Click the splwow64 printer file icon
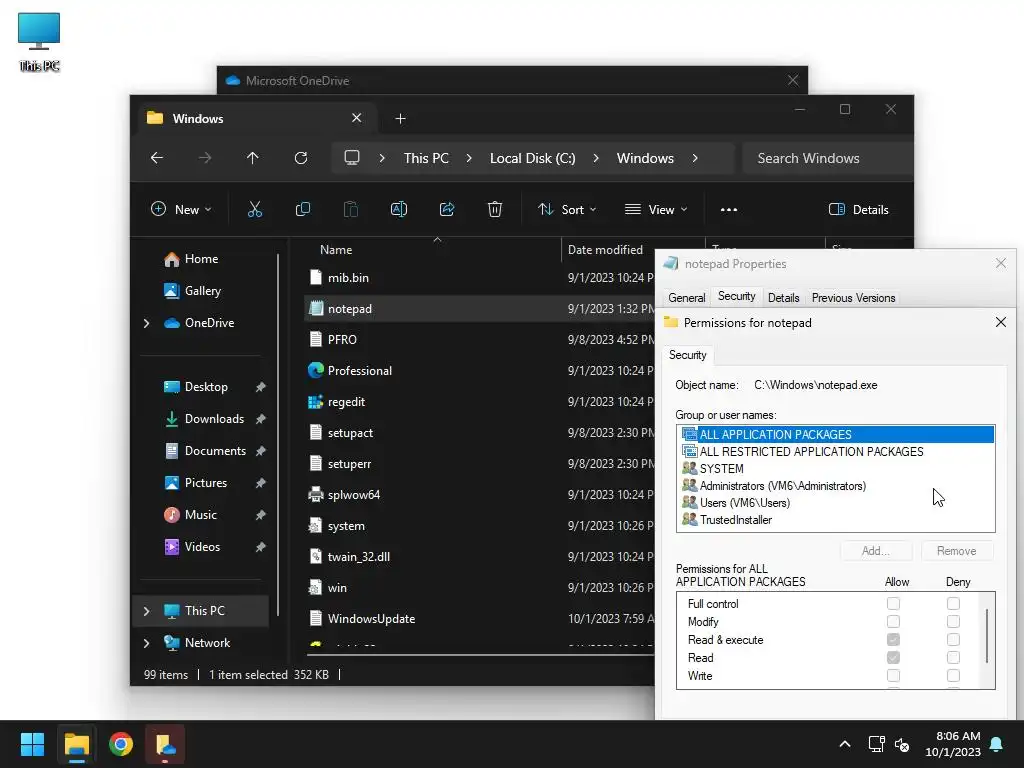This screenshot has height=768, width=1024. [x=315, y=494]
